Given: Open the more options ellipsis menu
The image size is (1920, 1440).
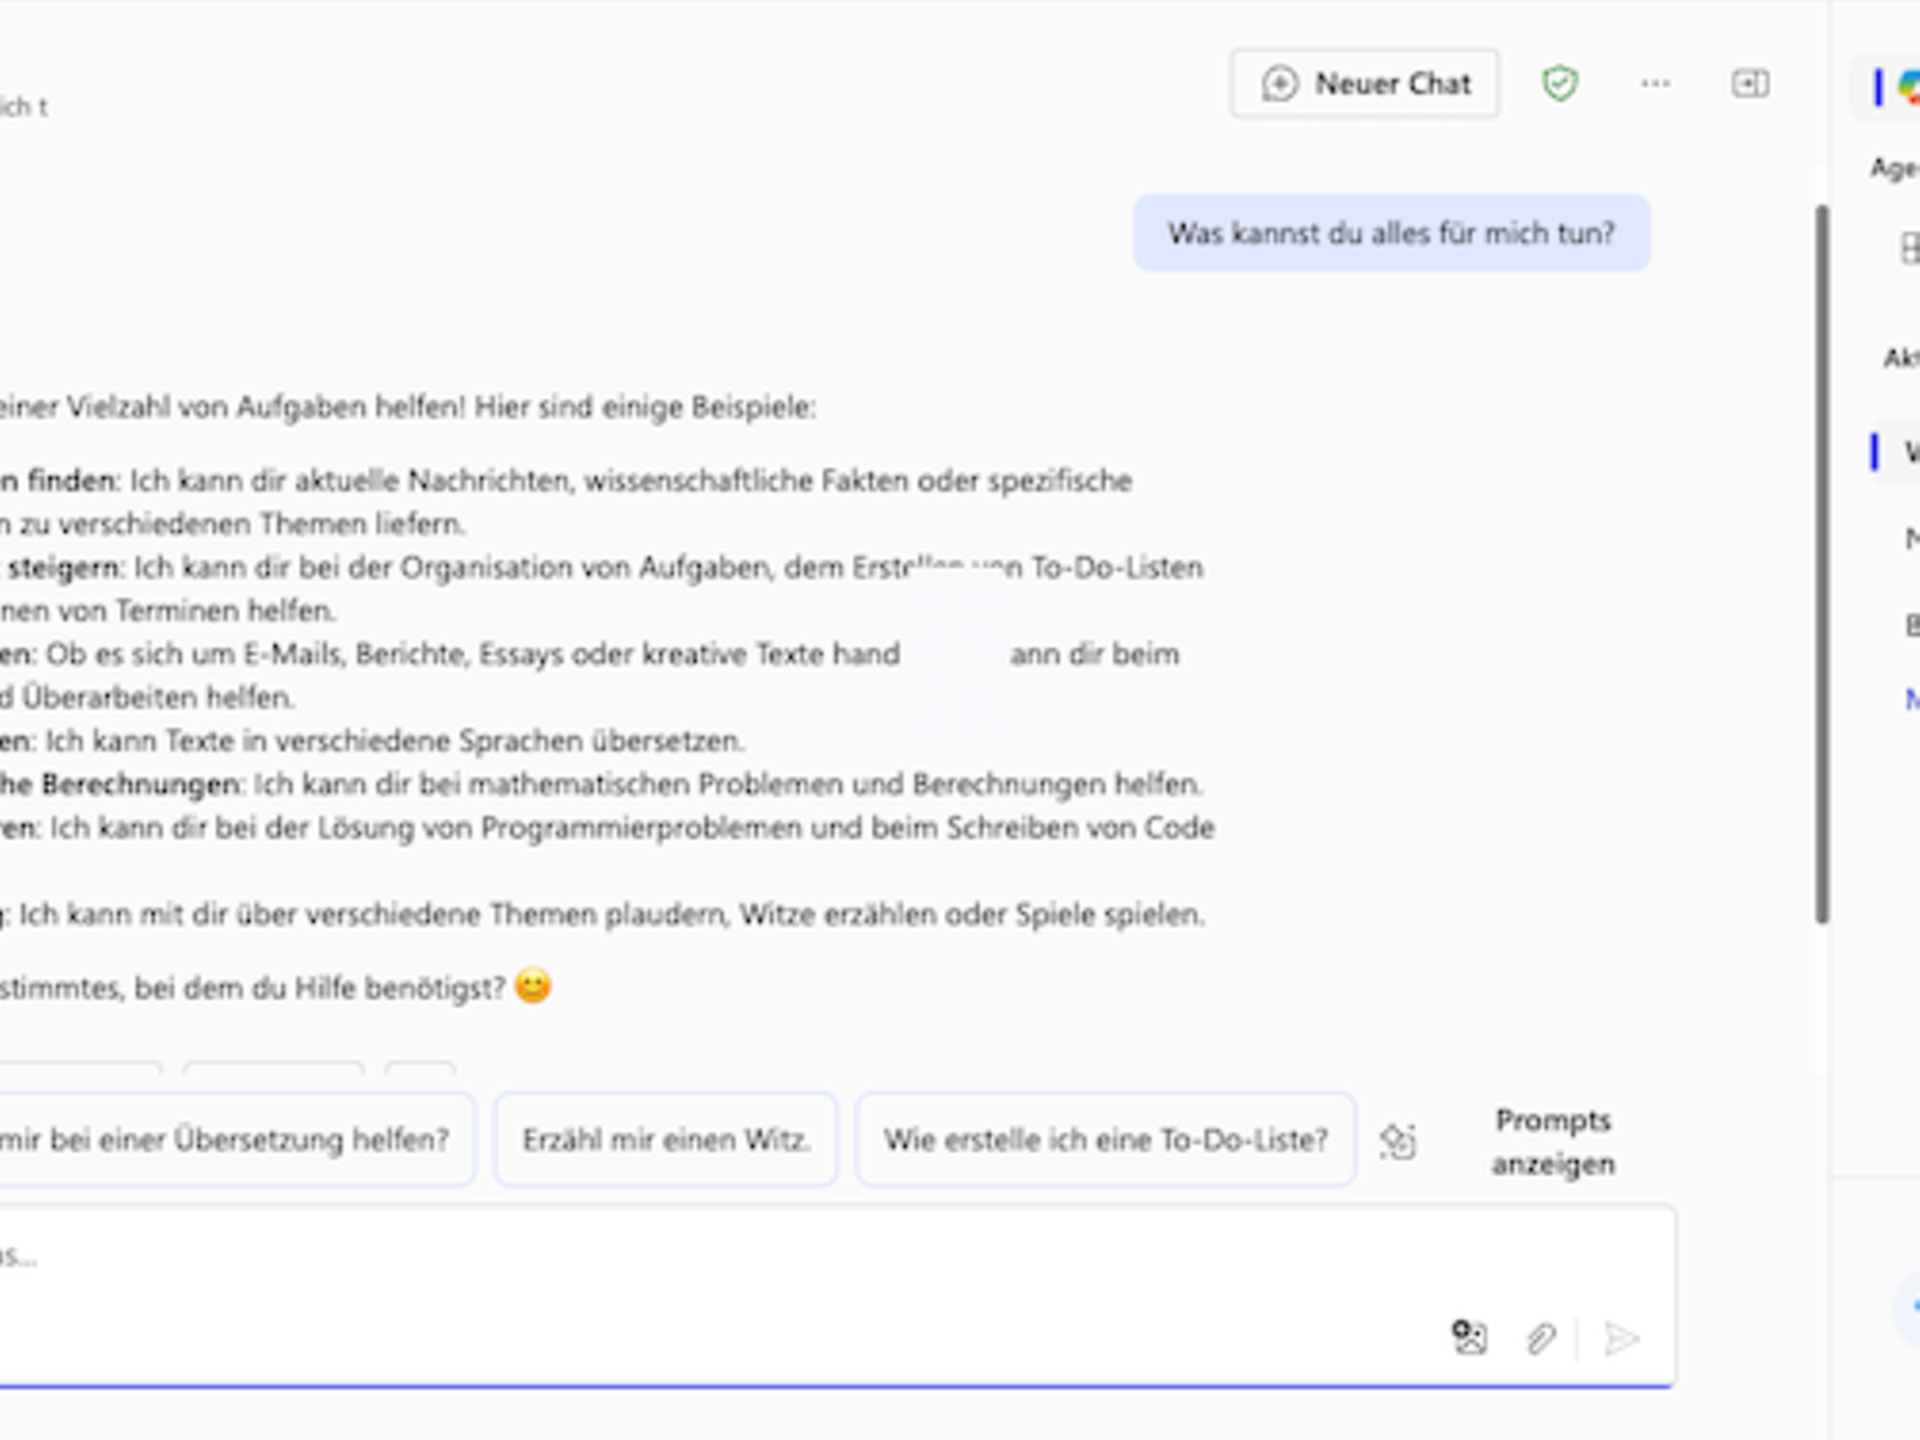Looking at the screenshot, I should pos(1655,84).
